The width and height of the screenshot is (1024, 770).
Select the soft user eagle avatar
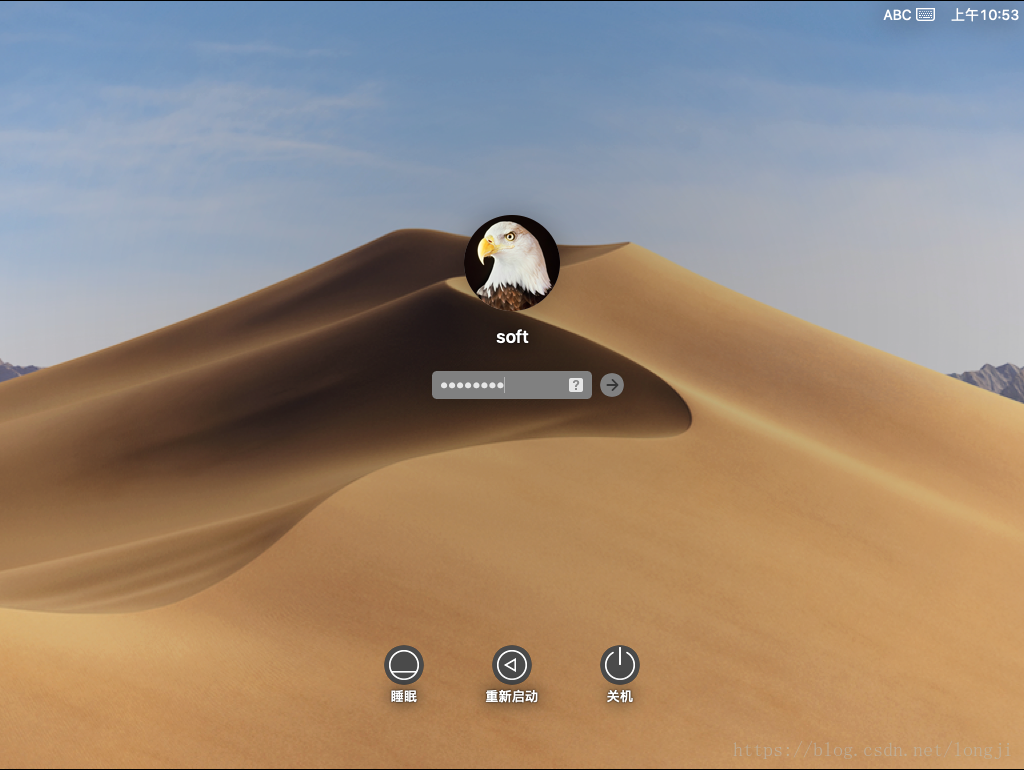512,263
